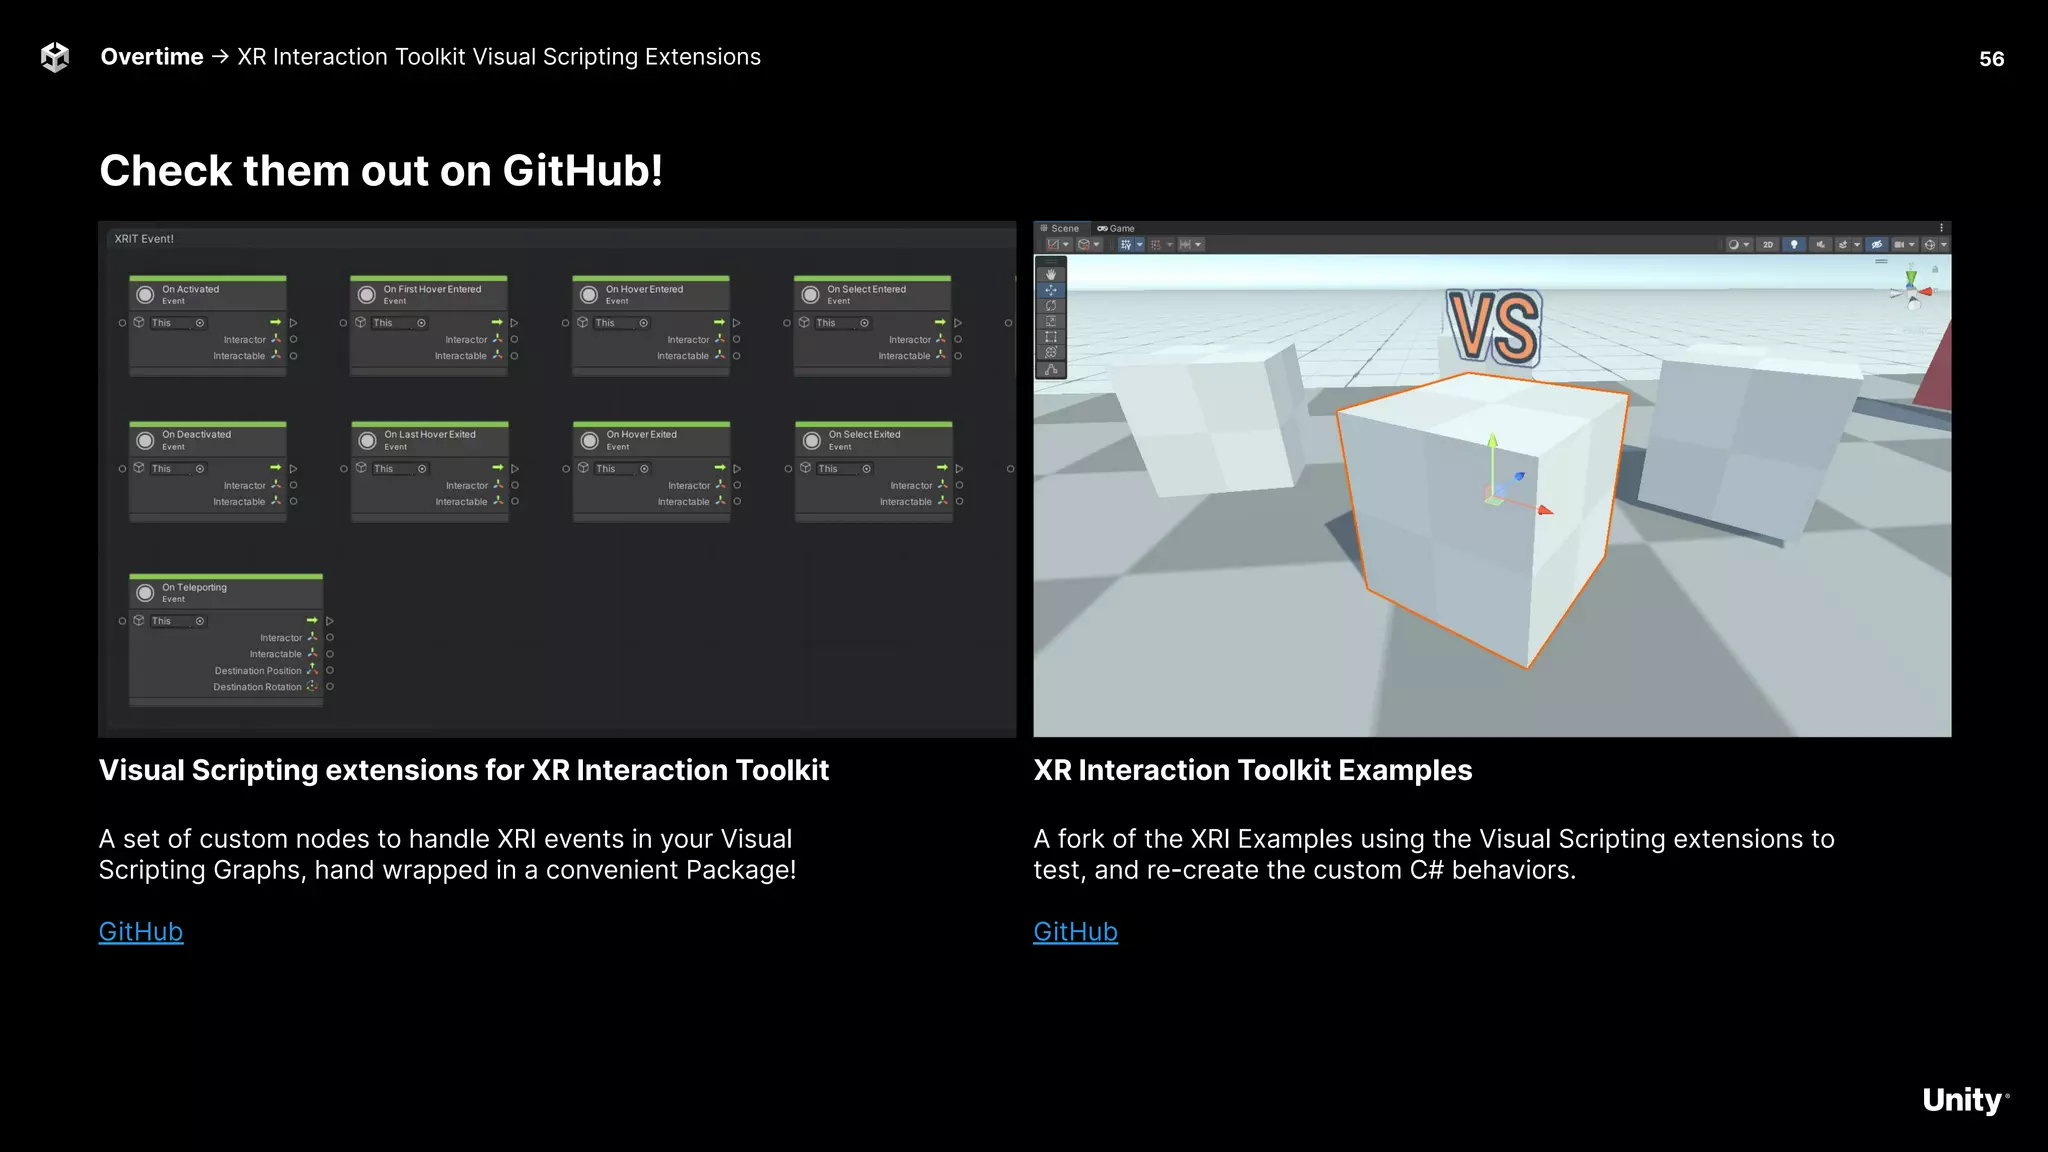Image resolution: width=2048 pixels, height=1152 pixels.
Task: Select the Rotate tool
Action: (1051, 305)
